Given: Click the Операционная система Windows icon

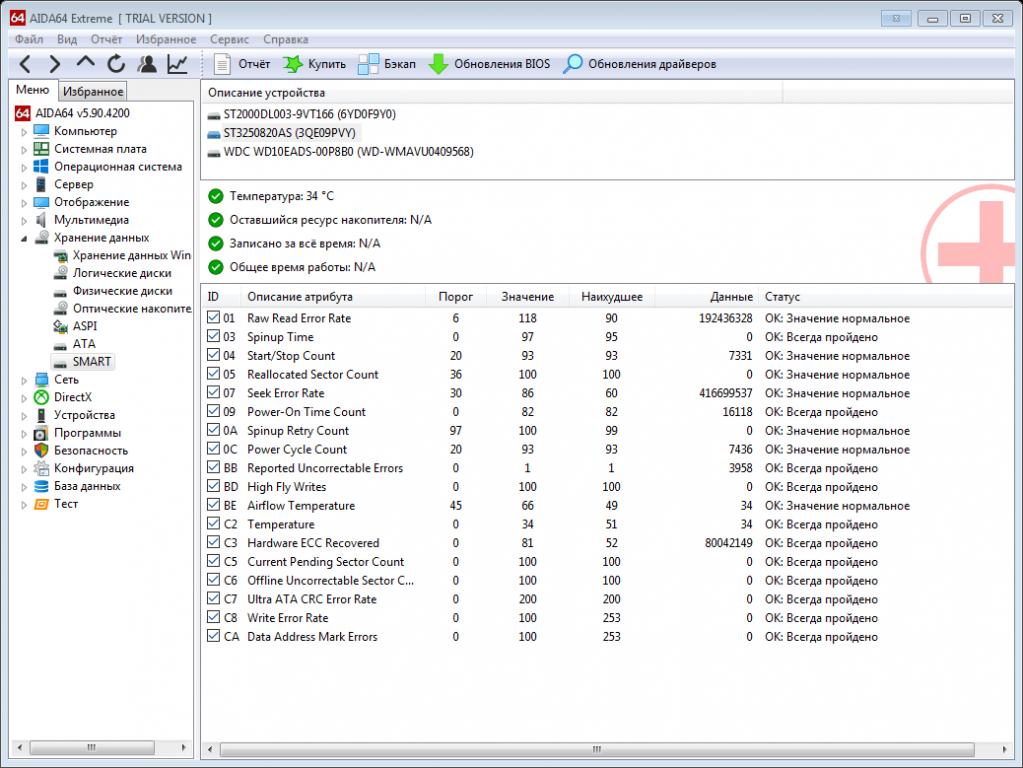Looking at the screenshot, I should (x=41, y=166).
